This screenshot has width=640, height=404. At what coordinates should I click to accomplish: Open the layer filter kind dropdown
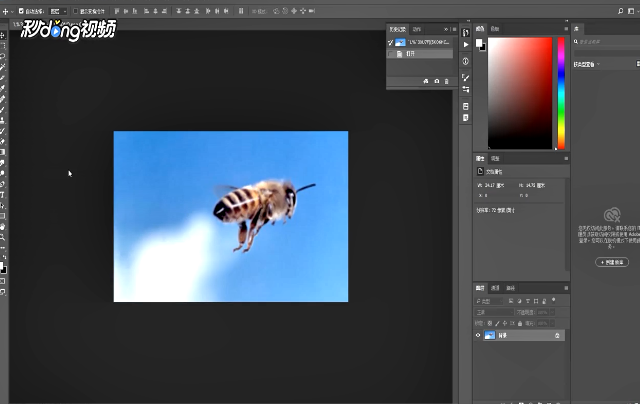click(x=489, y=301)
